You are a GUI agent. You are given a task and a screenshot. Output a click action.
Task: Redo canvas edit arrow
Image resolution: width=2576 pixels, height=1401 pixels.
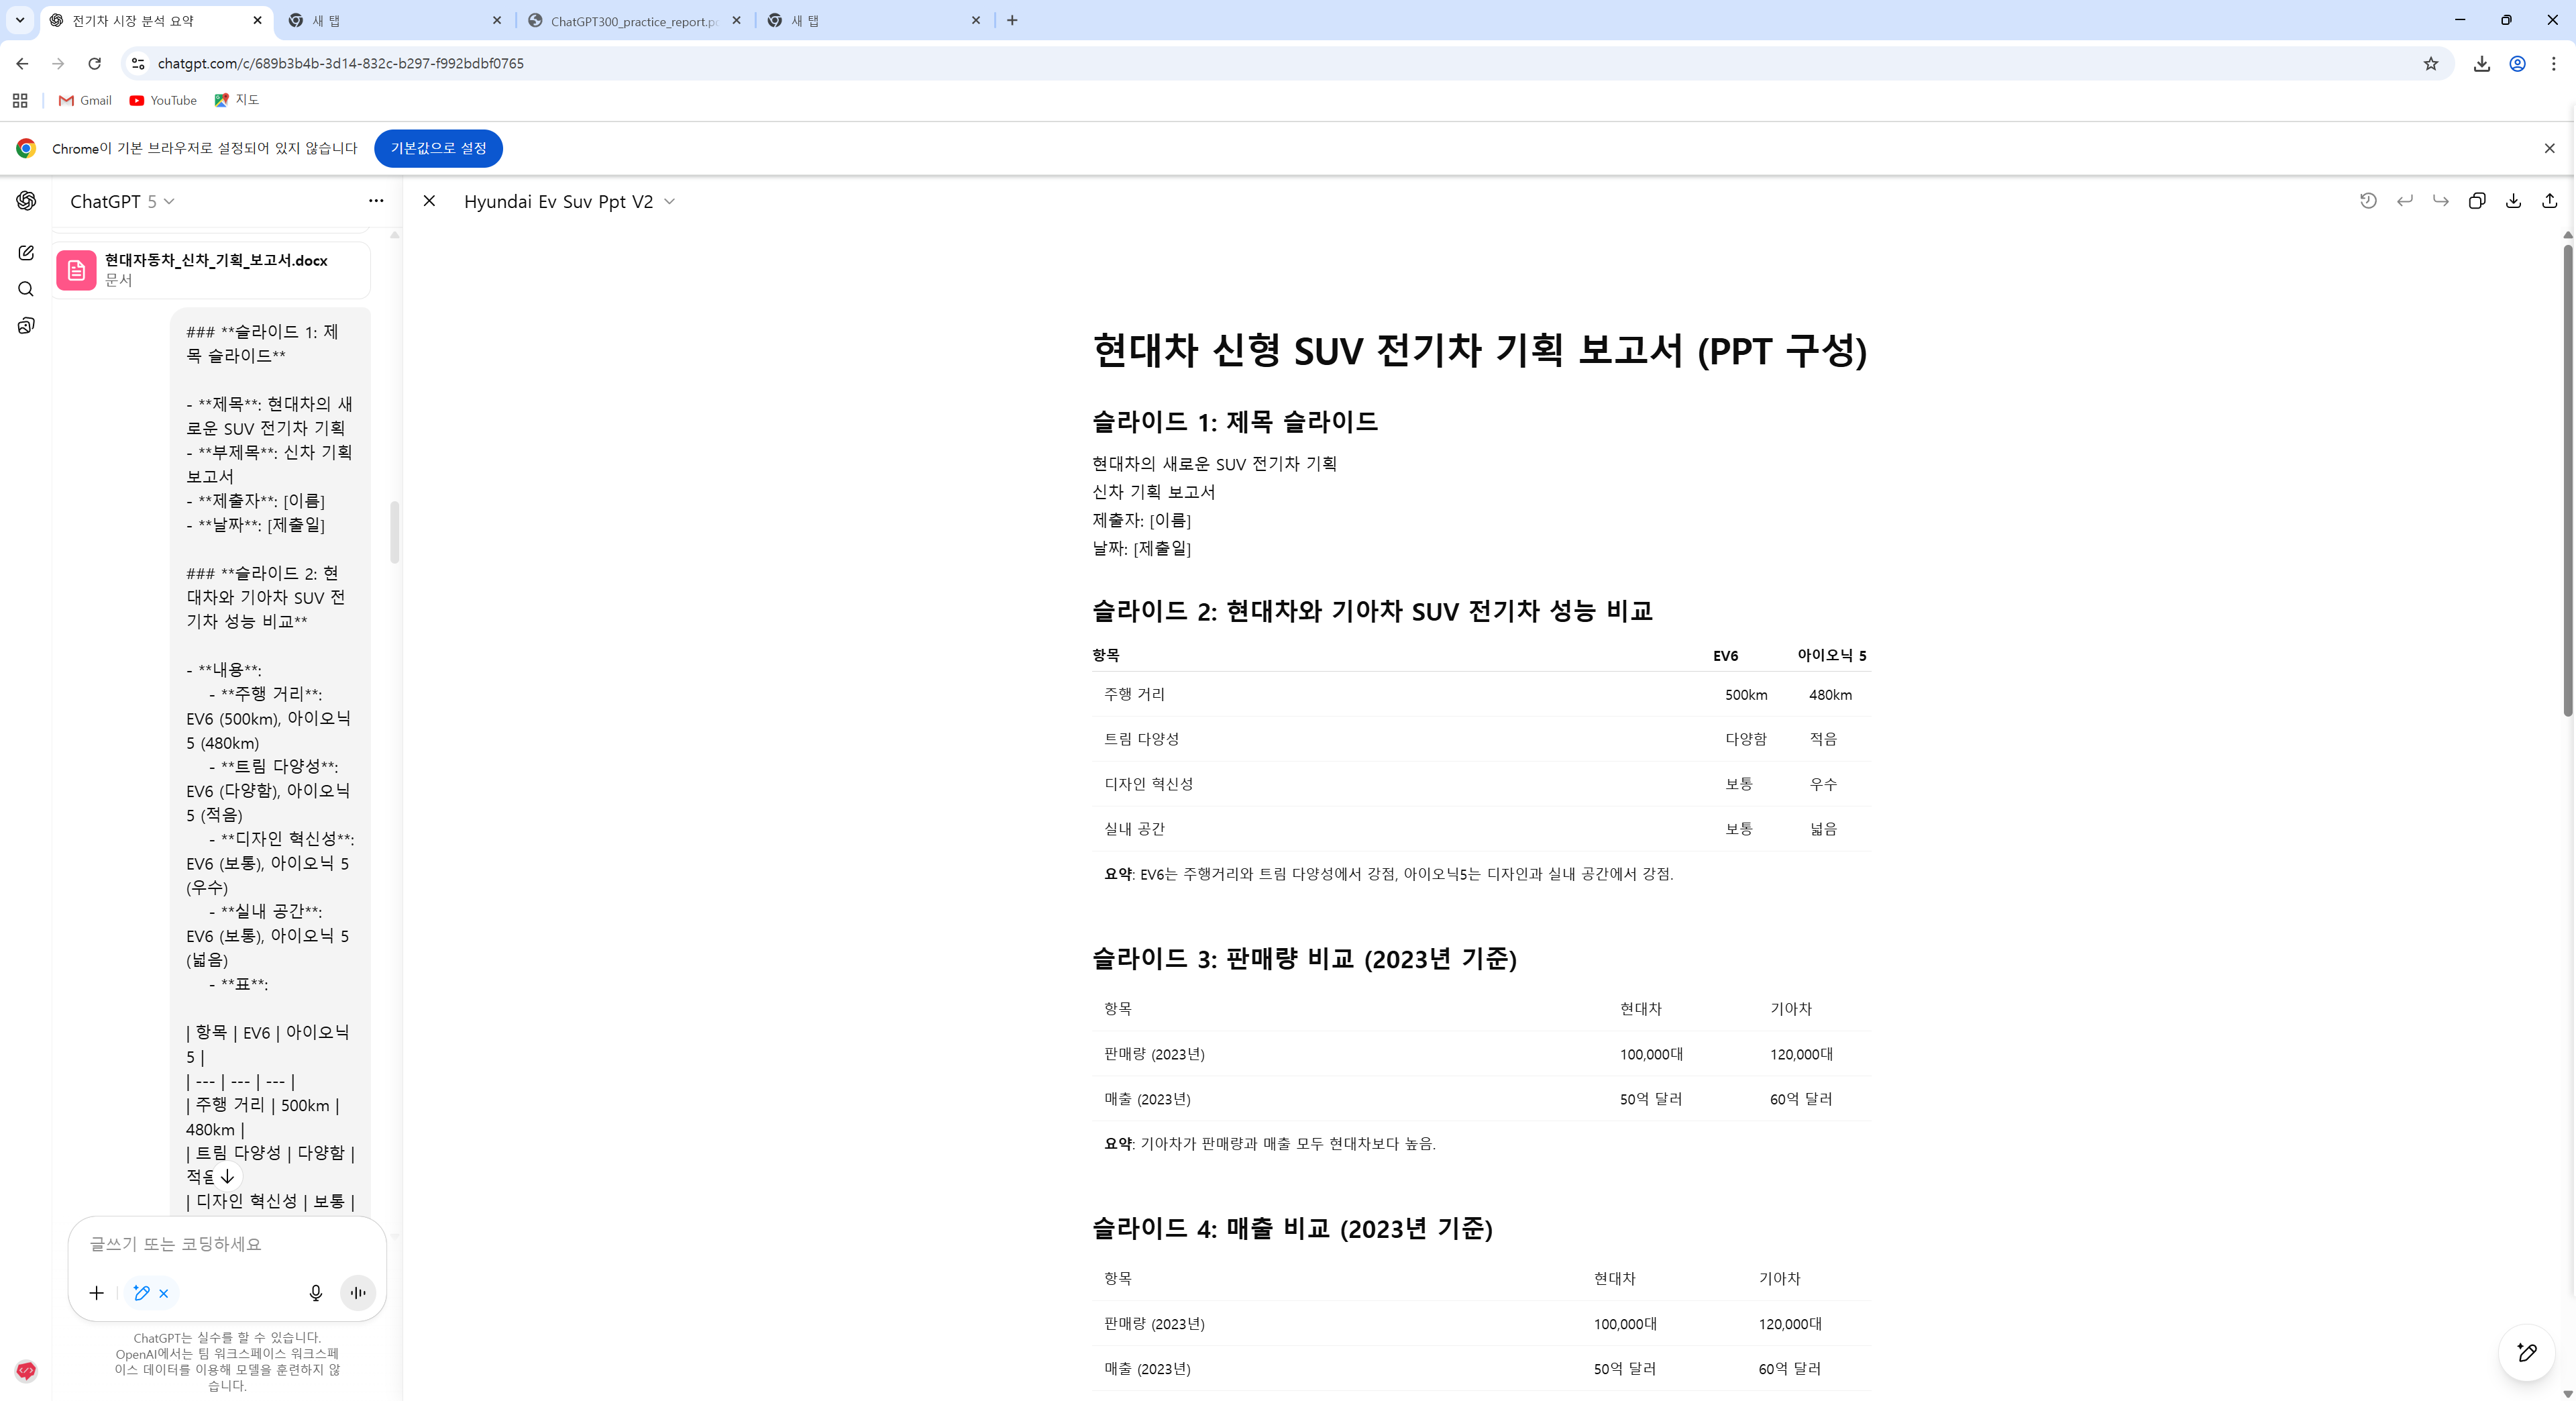[2441, 201]
